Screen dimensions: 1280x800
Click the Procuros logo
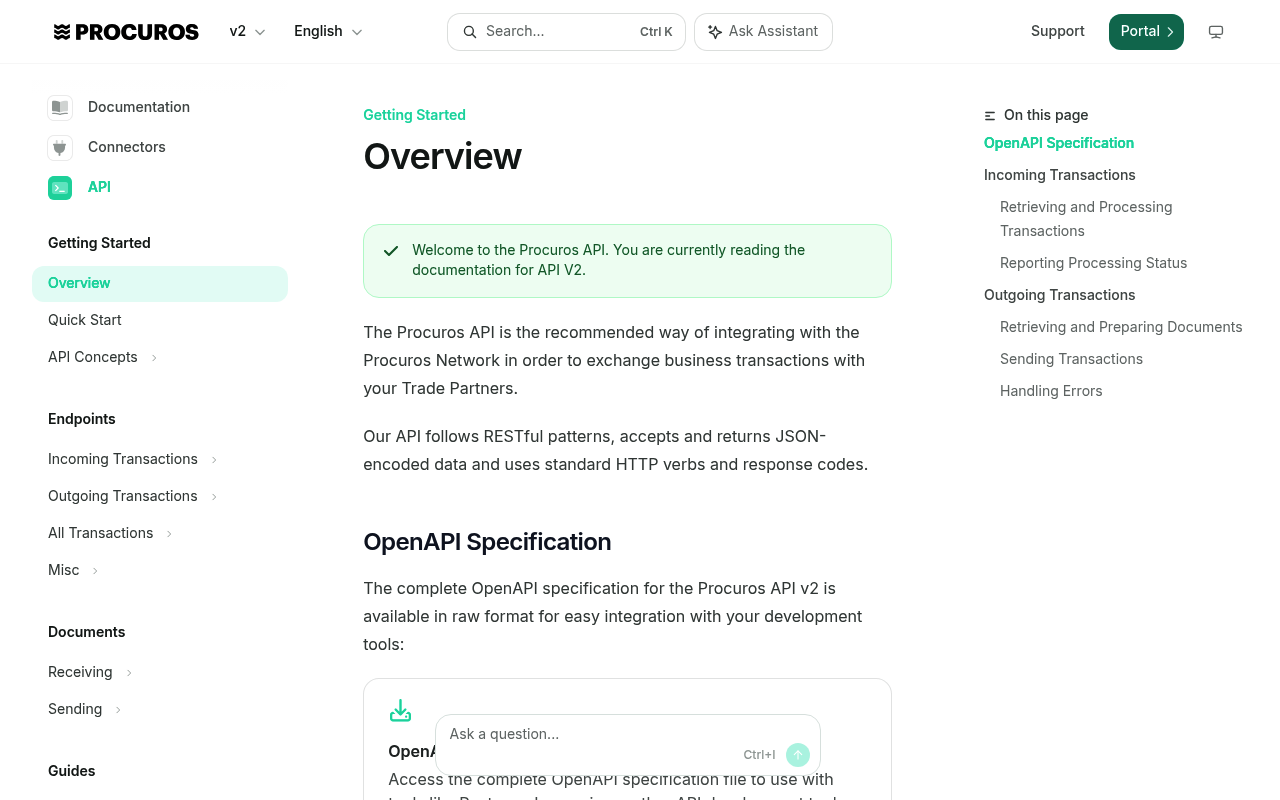(x=126, y=32)
